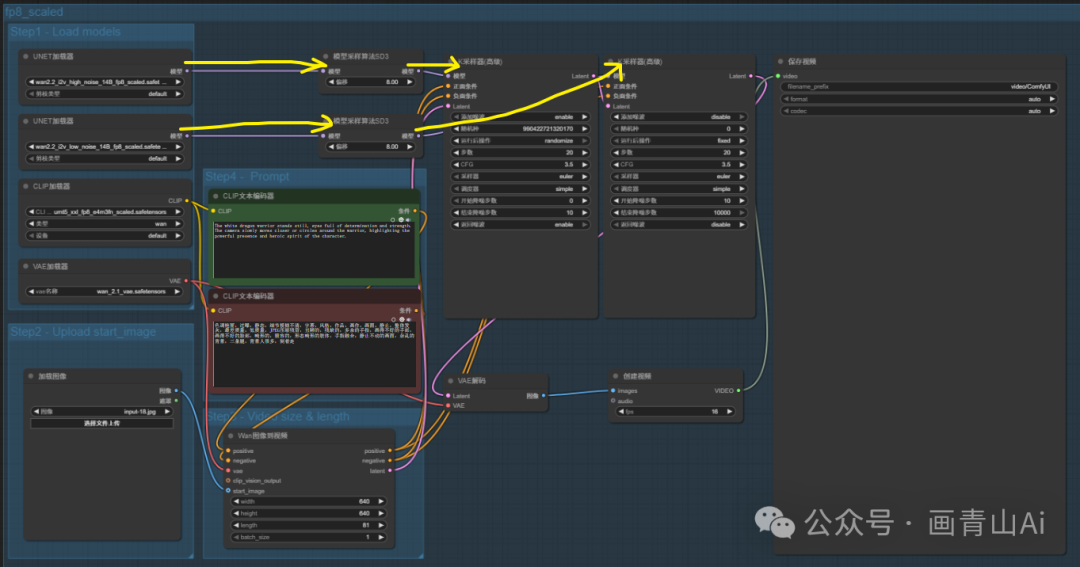Screen dimensions: 1080x567
Task: Toggle 添加噪波 currently set to enable
Action: [x=521, y=117]
